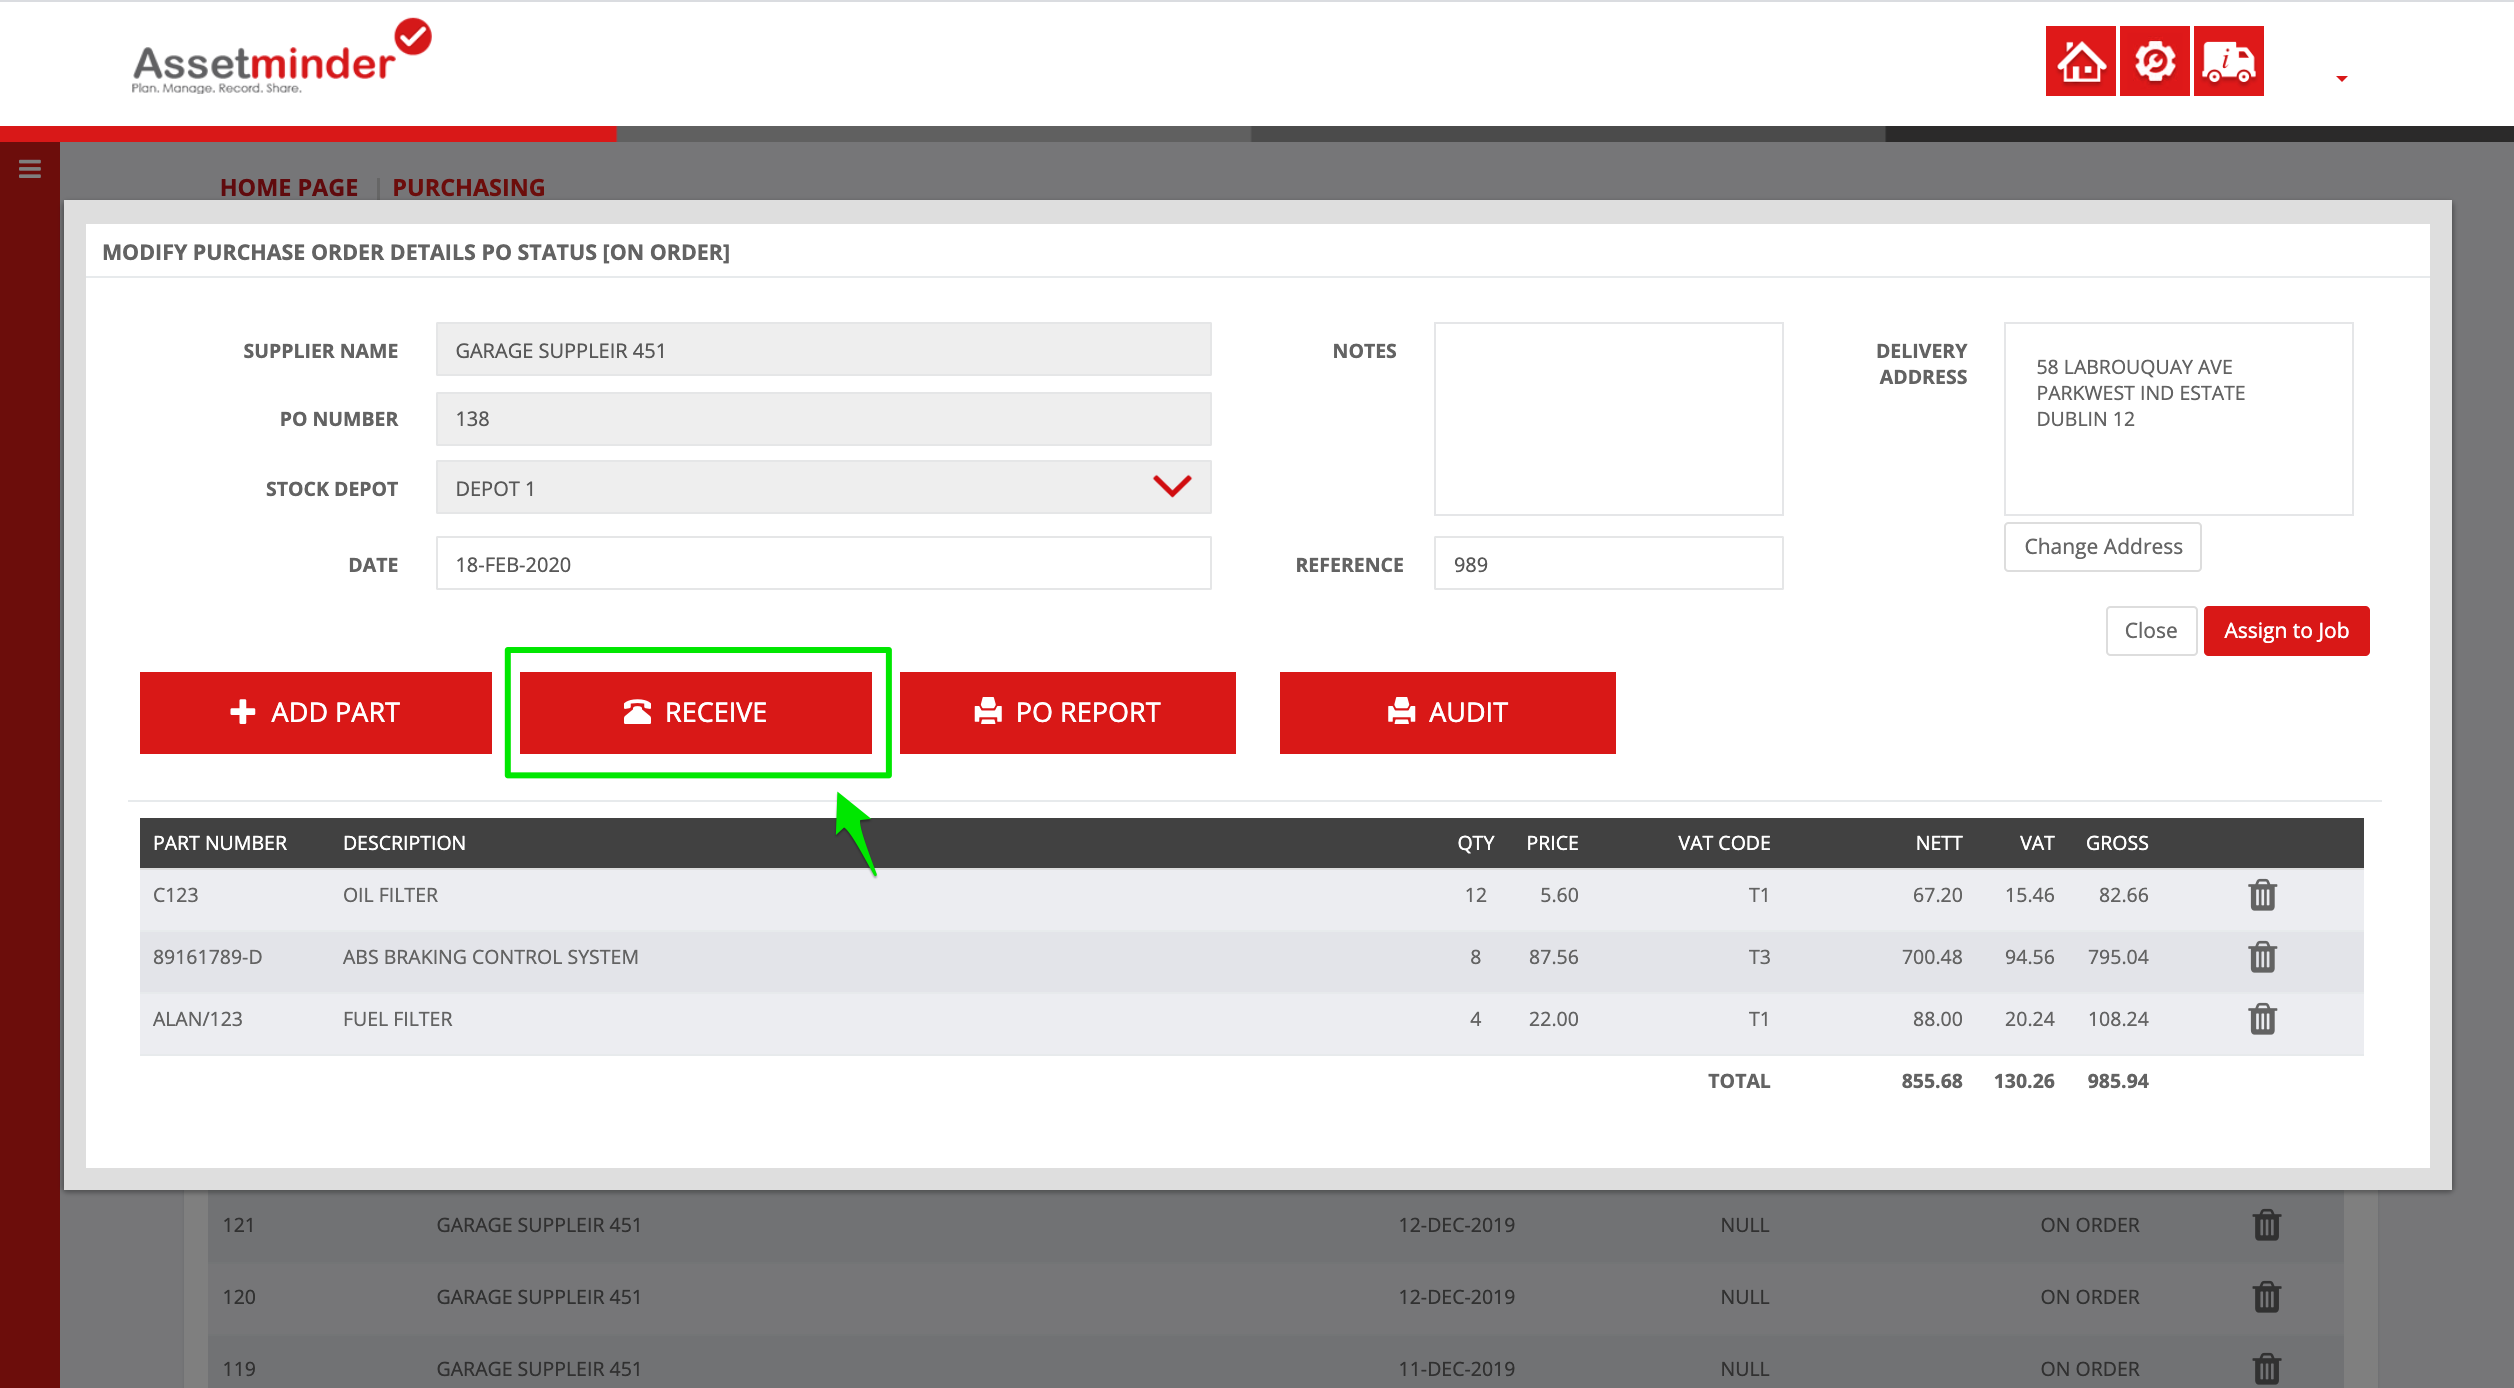Click the AUDIT button
This screenshot has width=2514, height=1388.
[x=1447, y=712]
